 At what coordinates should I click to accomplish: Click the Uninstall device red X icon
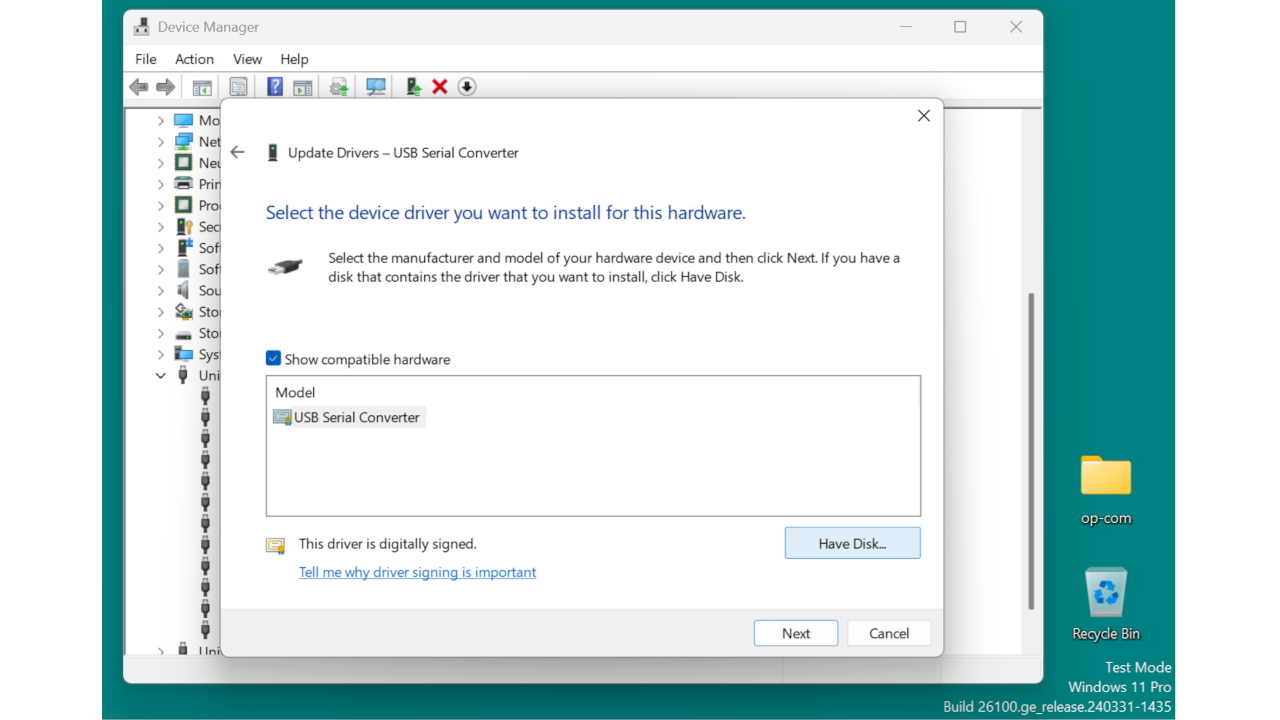[439, 86]
